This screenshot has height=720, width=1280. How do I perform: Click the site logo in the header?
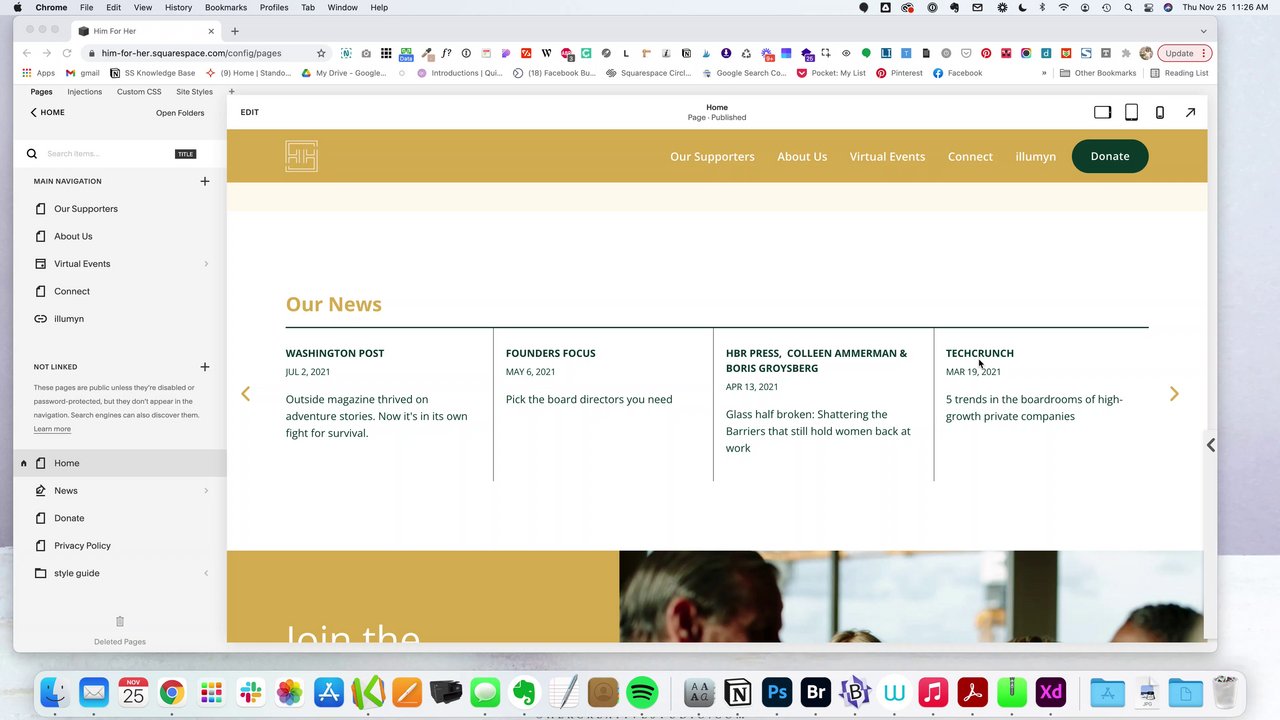pyautogui.click(x=301, y=156)
